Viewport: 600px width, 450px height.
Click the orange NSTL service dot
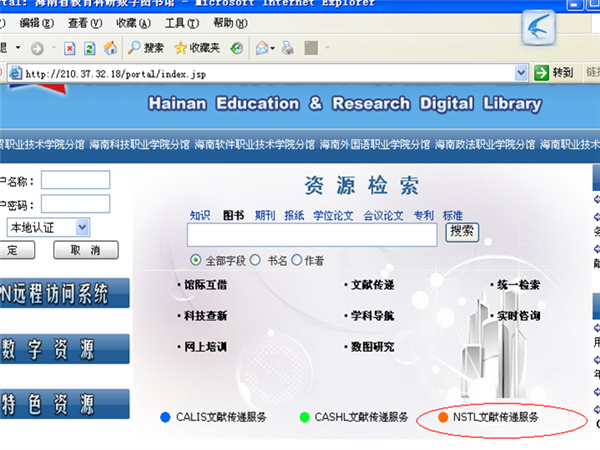pyautogui.click(x=443, y=417)
